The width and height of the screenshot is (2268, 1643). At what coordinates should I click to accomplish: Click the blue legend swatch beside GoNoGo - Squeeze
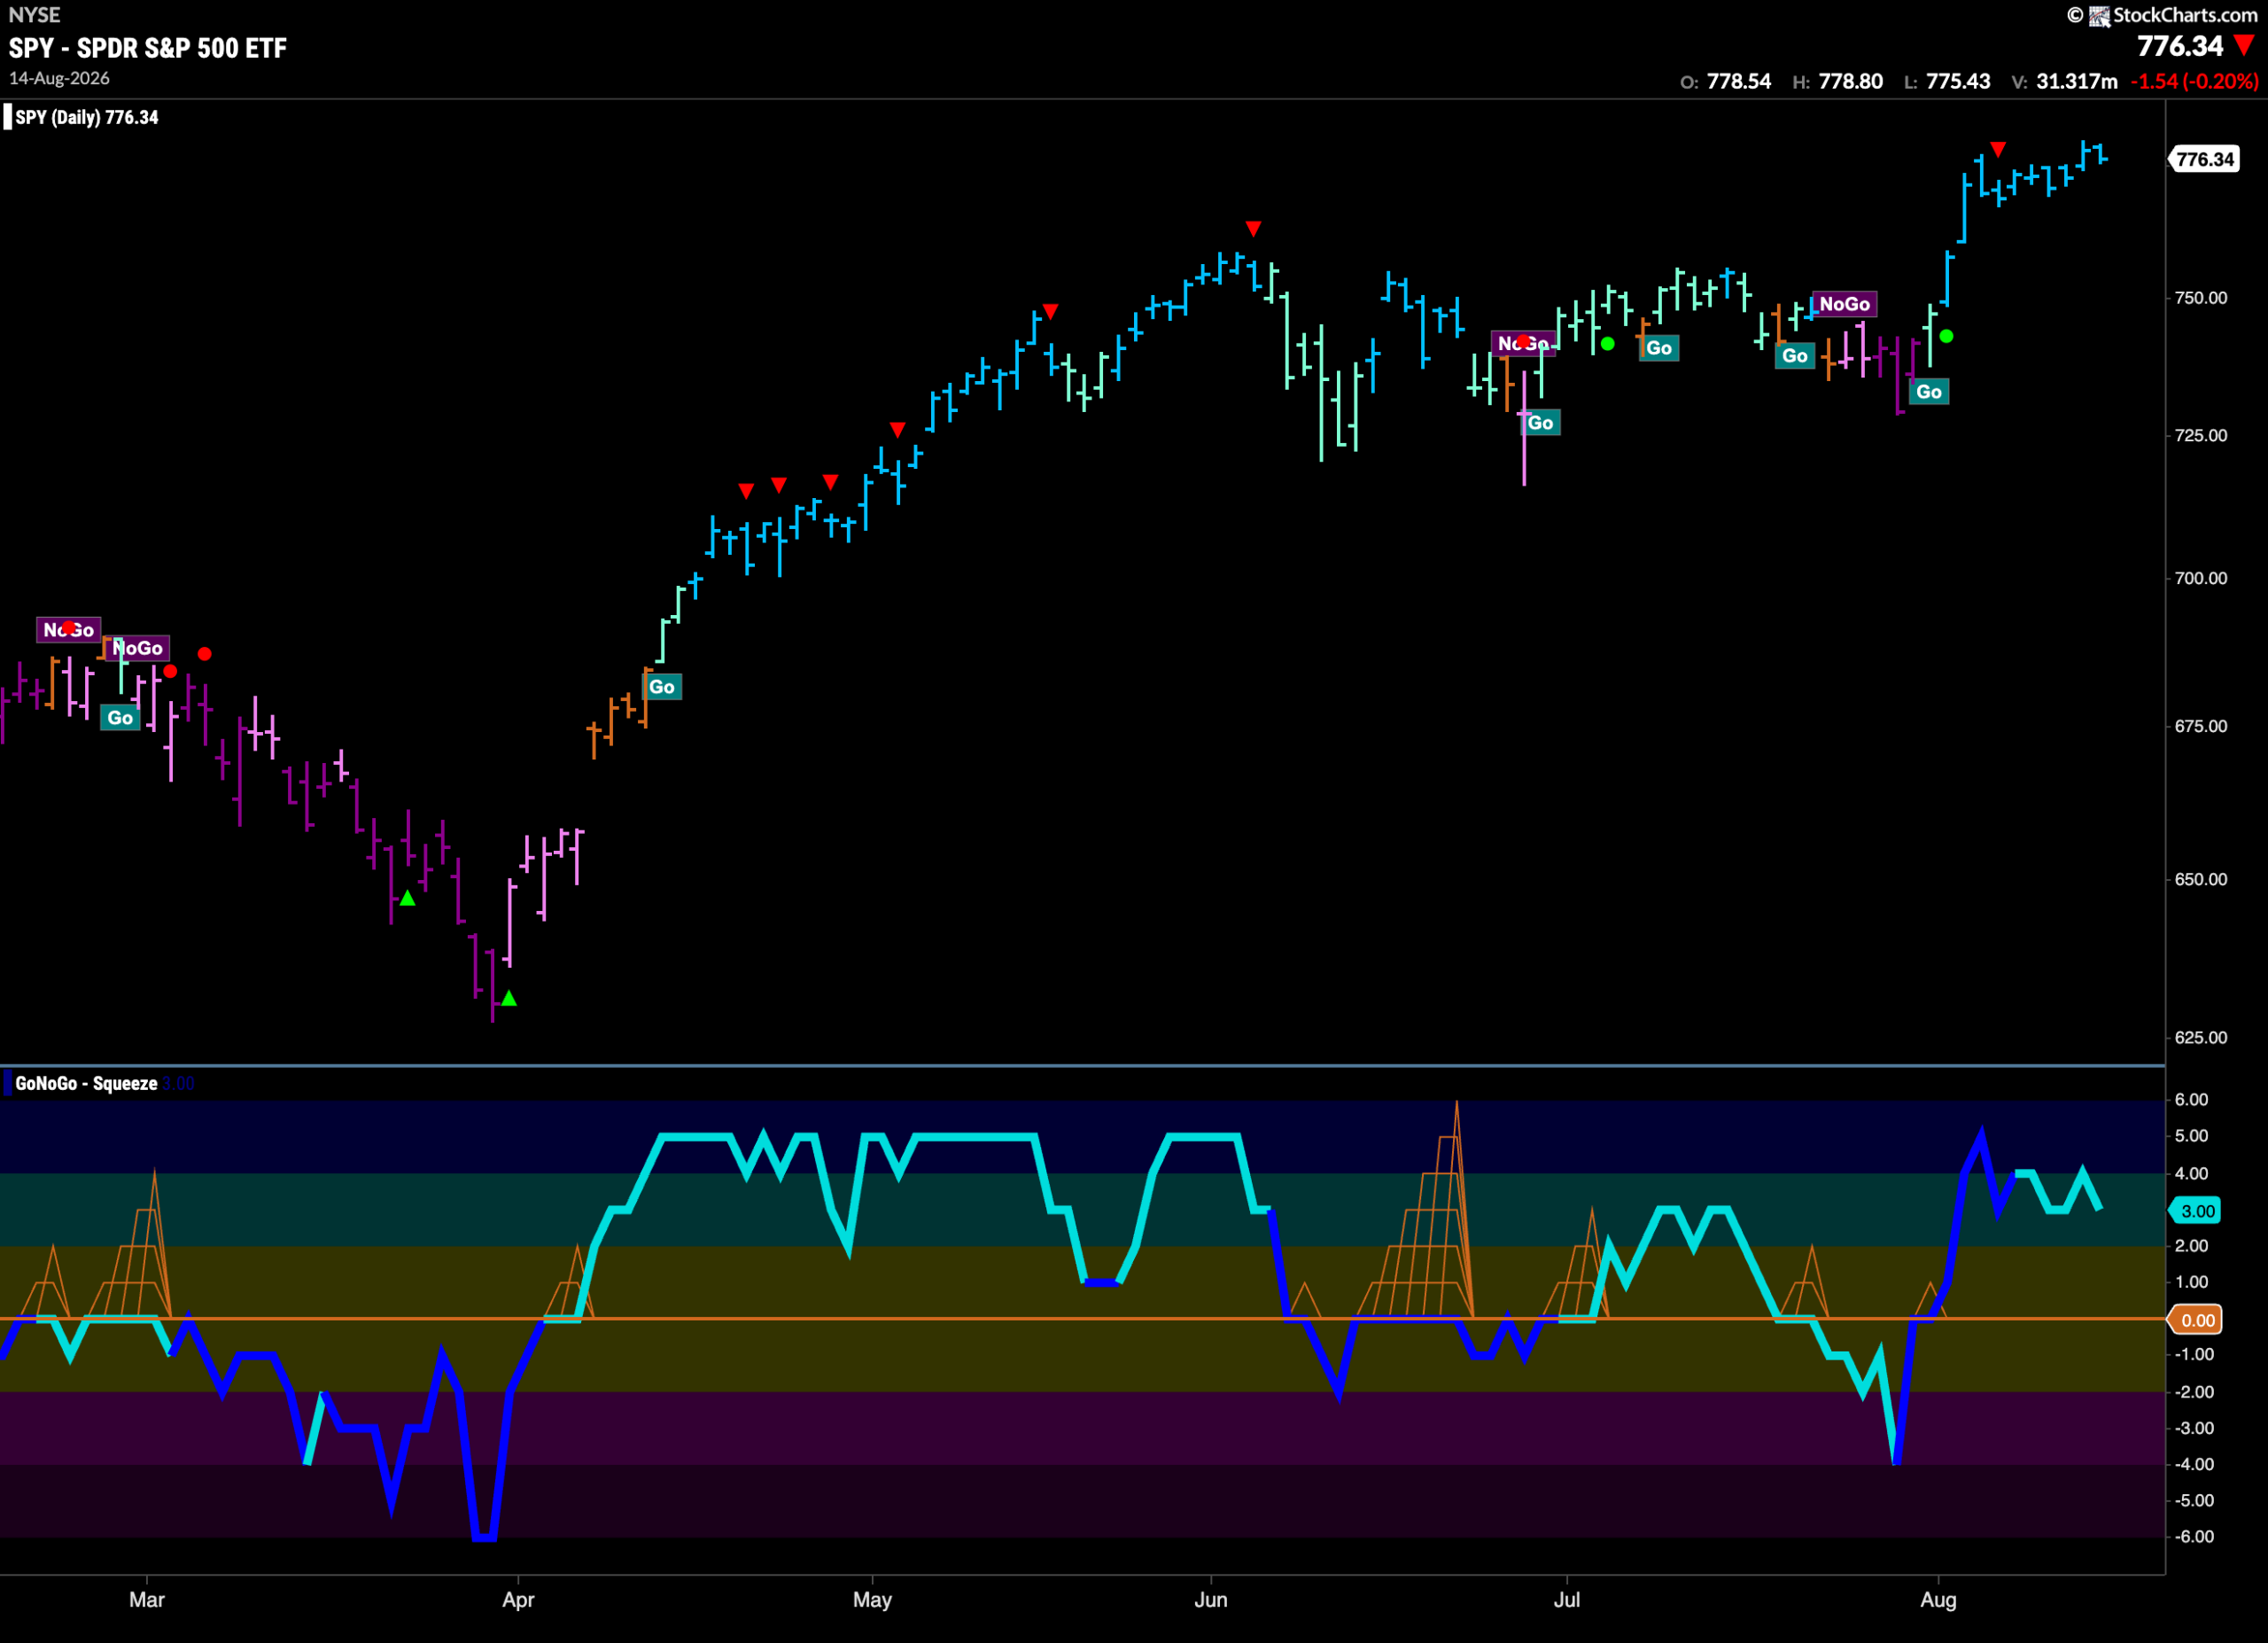pos(8,1083)
